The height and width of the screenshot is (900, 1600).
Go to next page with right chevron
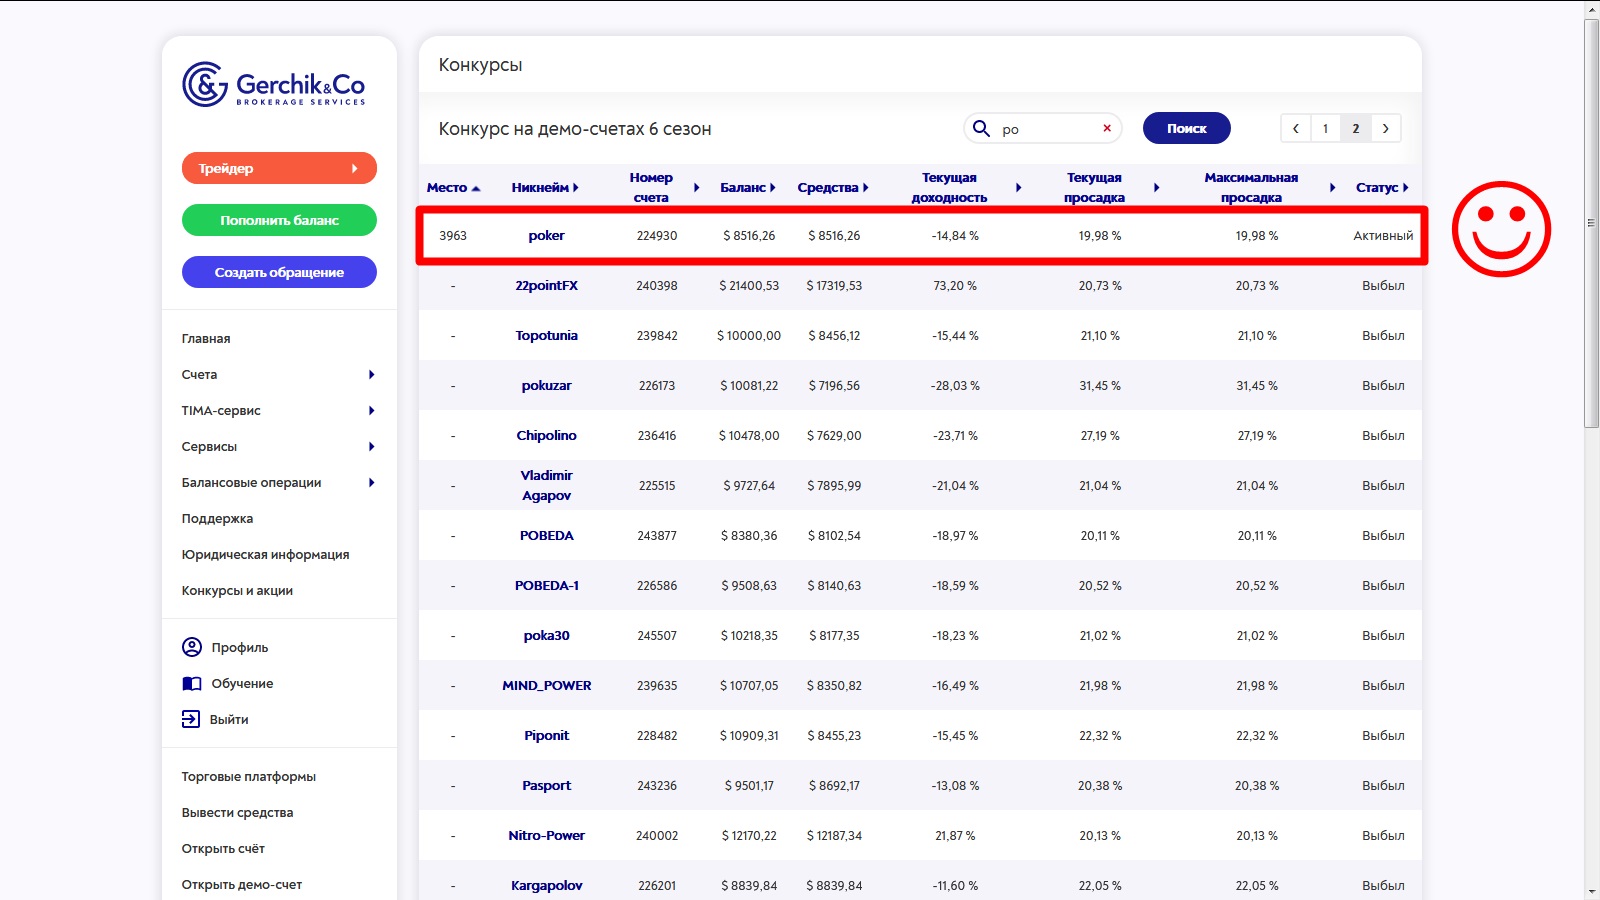pyautogui.click(x=1385, y=128)
